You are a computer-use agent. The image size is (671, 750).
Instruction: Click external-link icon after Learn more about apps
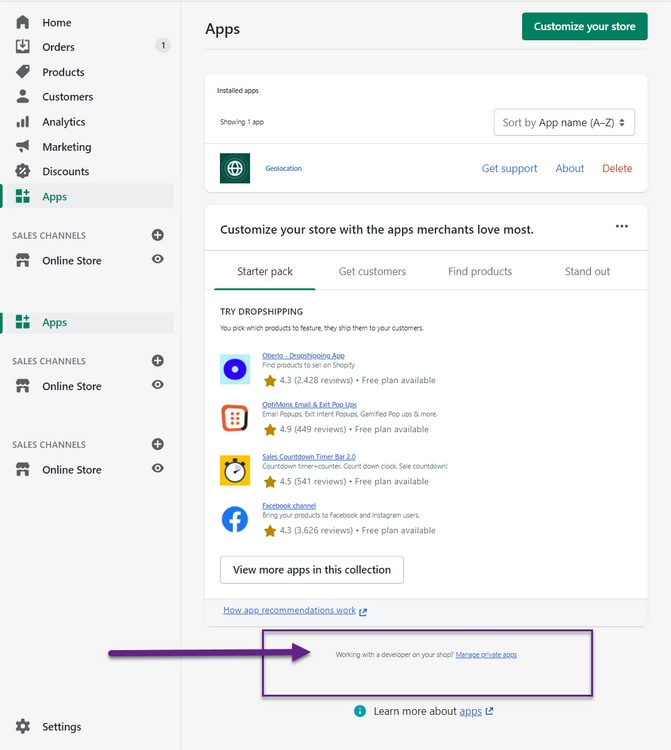tap(489, 711)
